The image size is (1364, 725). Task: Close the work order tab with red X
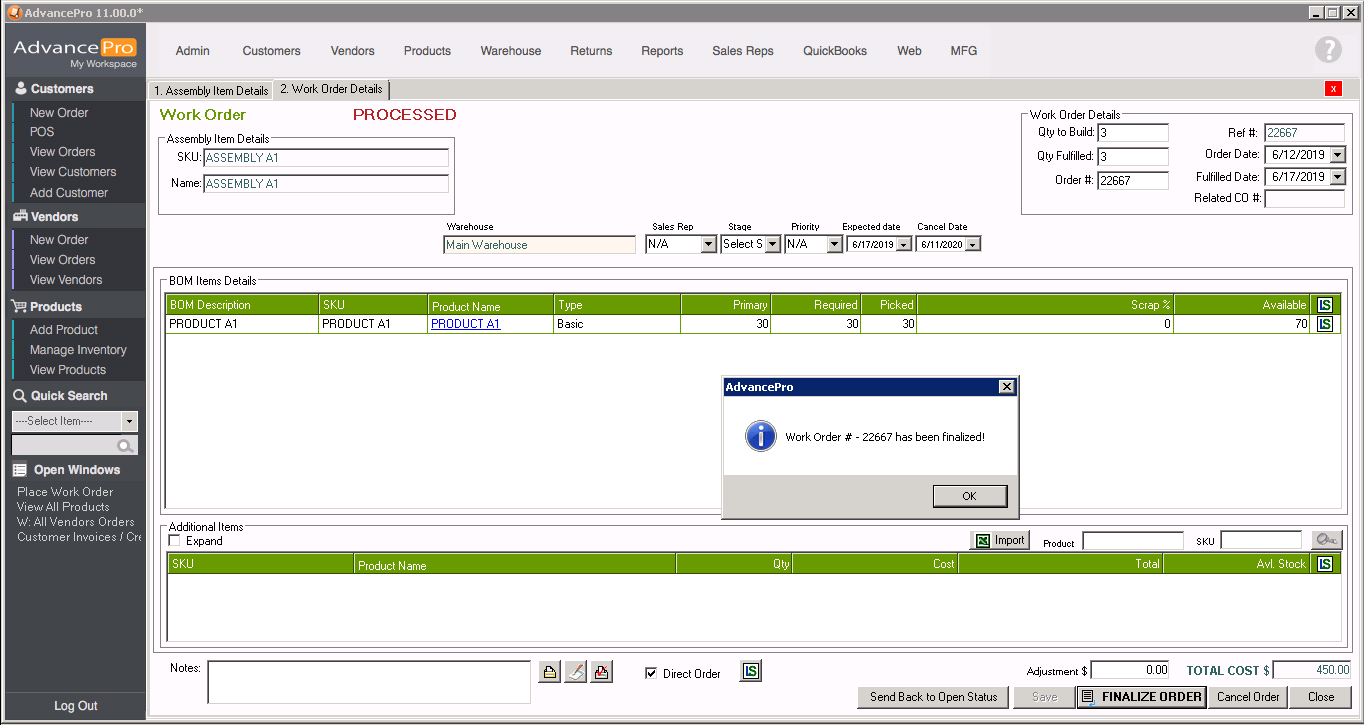(x=1332, y=89)
